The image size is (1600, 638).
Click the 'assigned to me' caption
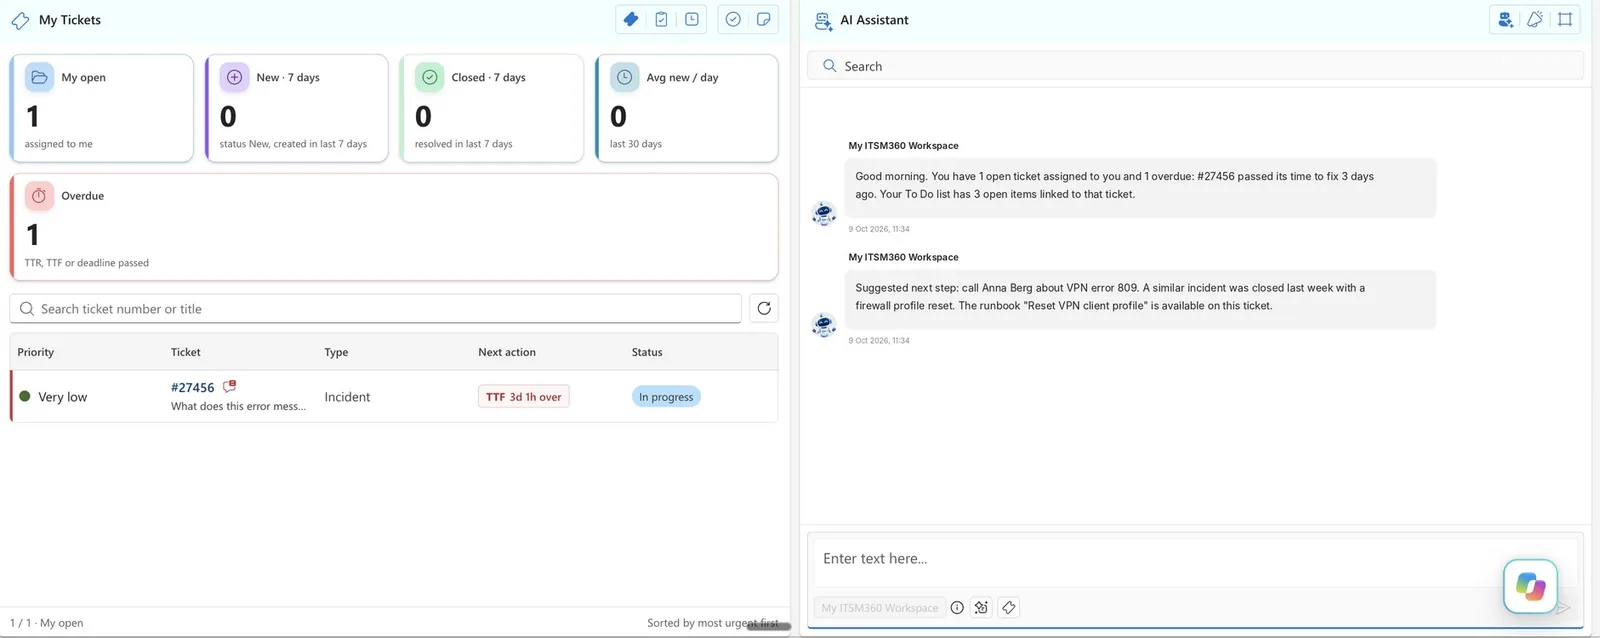point(58,144)
